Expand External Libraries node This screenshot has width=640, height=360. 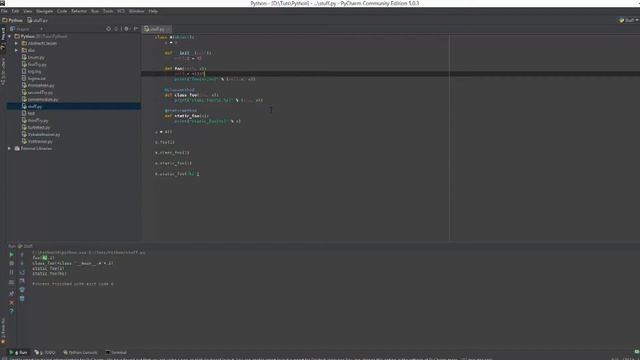coord(9,149)
